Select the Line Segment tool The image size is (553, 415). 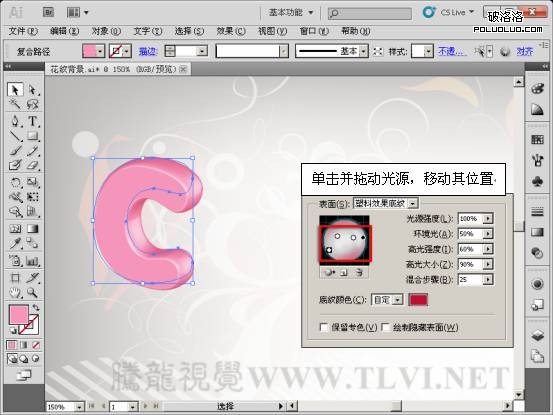coord(15,136)
